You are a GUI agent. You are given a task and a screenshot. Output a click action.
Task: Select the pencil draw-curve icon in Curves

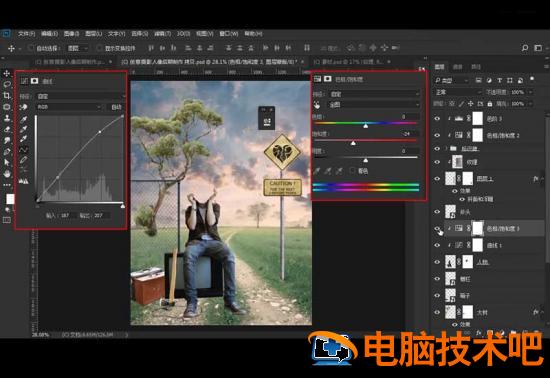point(24,160)
